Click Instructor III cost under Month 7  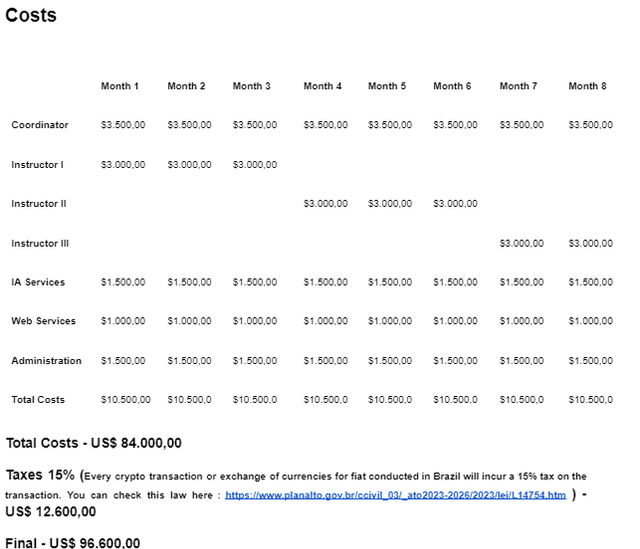point(521,243)
